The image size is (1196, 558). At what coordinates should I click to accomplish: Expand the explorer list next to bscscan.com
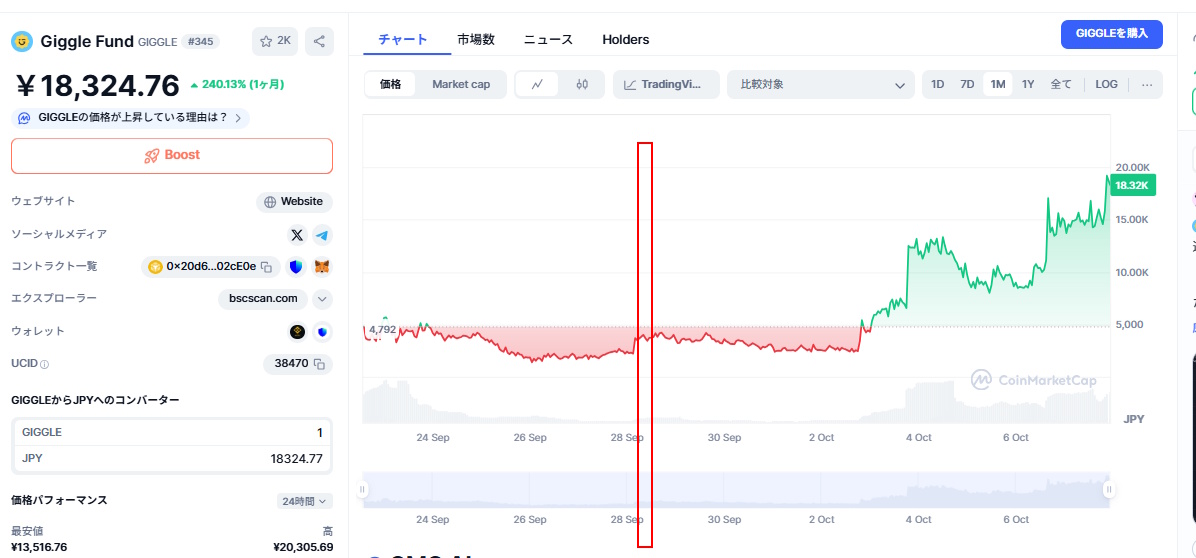pos(322,298)
